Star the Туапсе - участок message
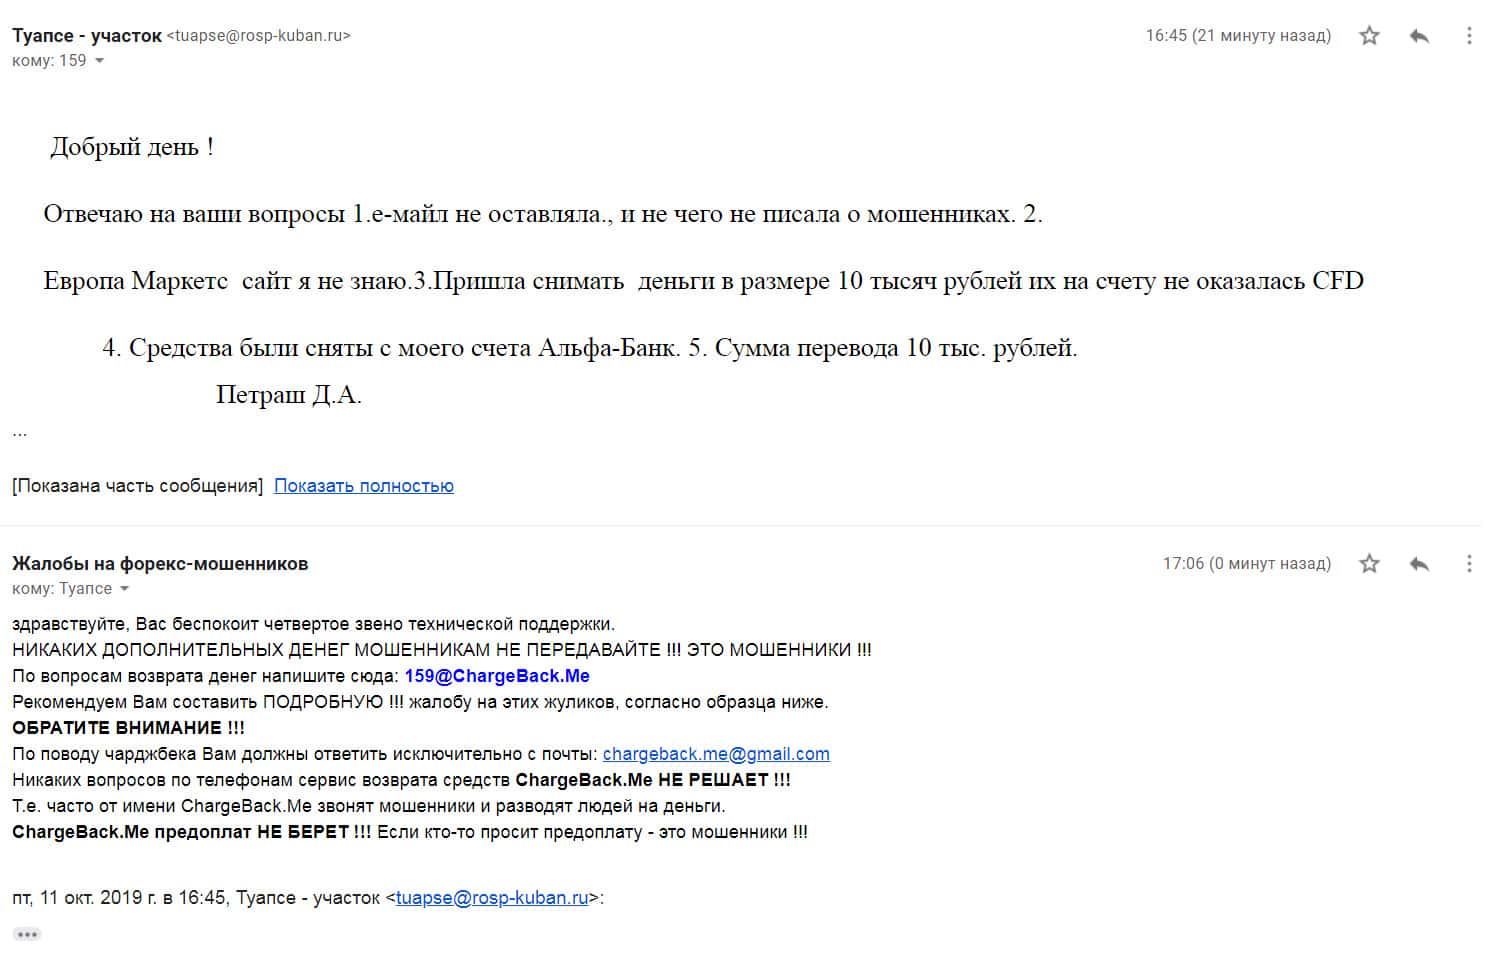Screen dimensions: 1500x955 point(1369,36)
